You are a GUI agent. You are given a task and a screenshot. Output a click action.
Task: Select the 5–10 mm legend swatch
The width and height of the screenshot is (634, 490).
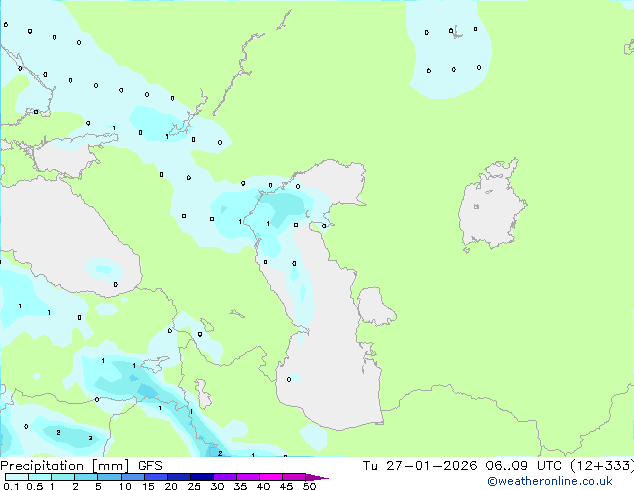click(x=109, y=477)
